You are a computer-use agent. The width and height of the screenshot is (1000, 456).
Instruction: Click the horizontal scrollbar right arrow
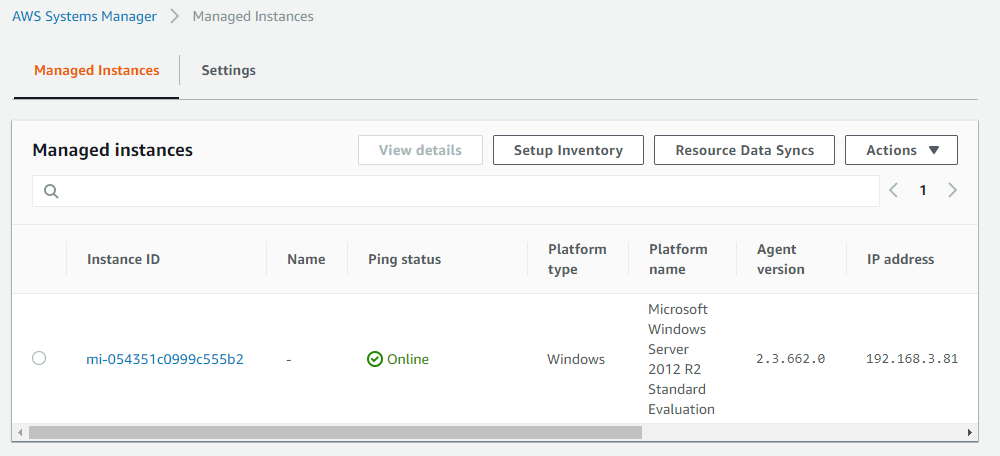click(970, 432)
